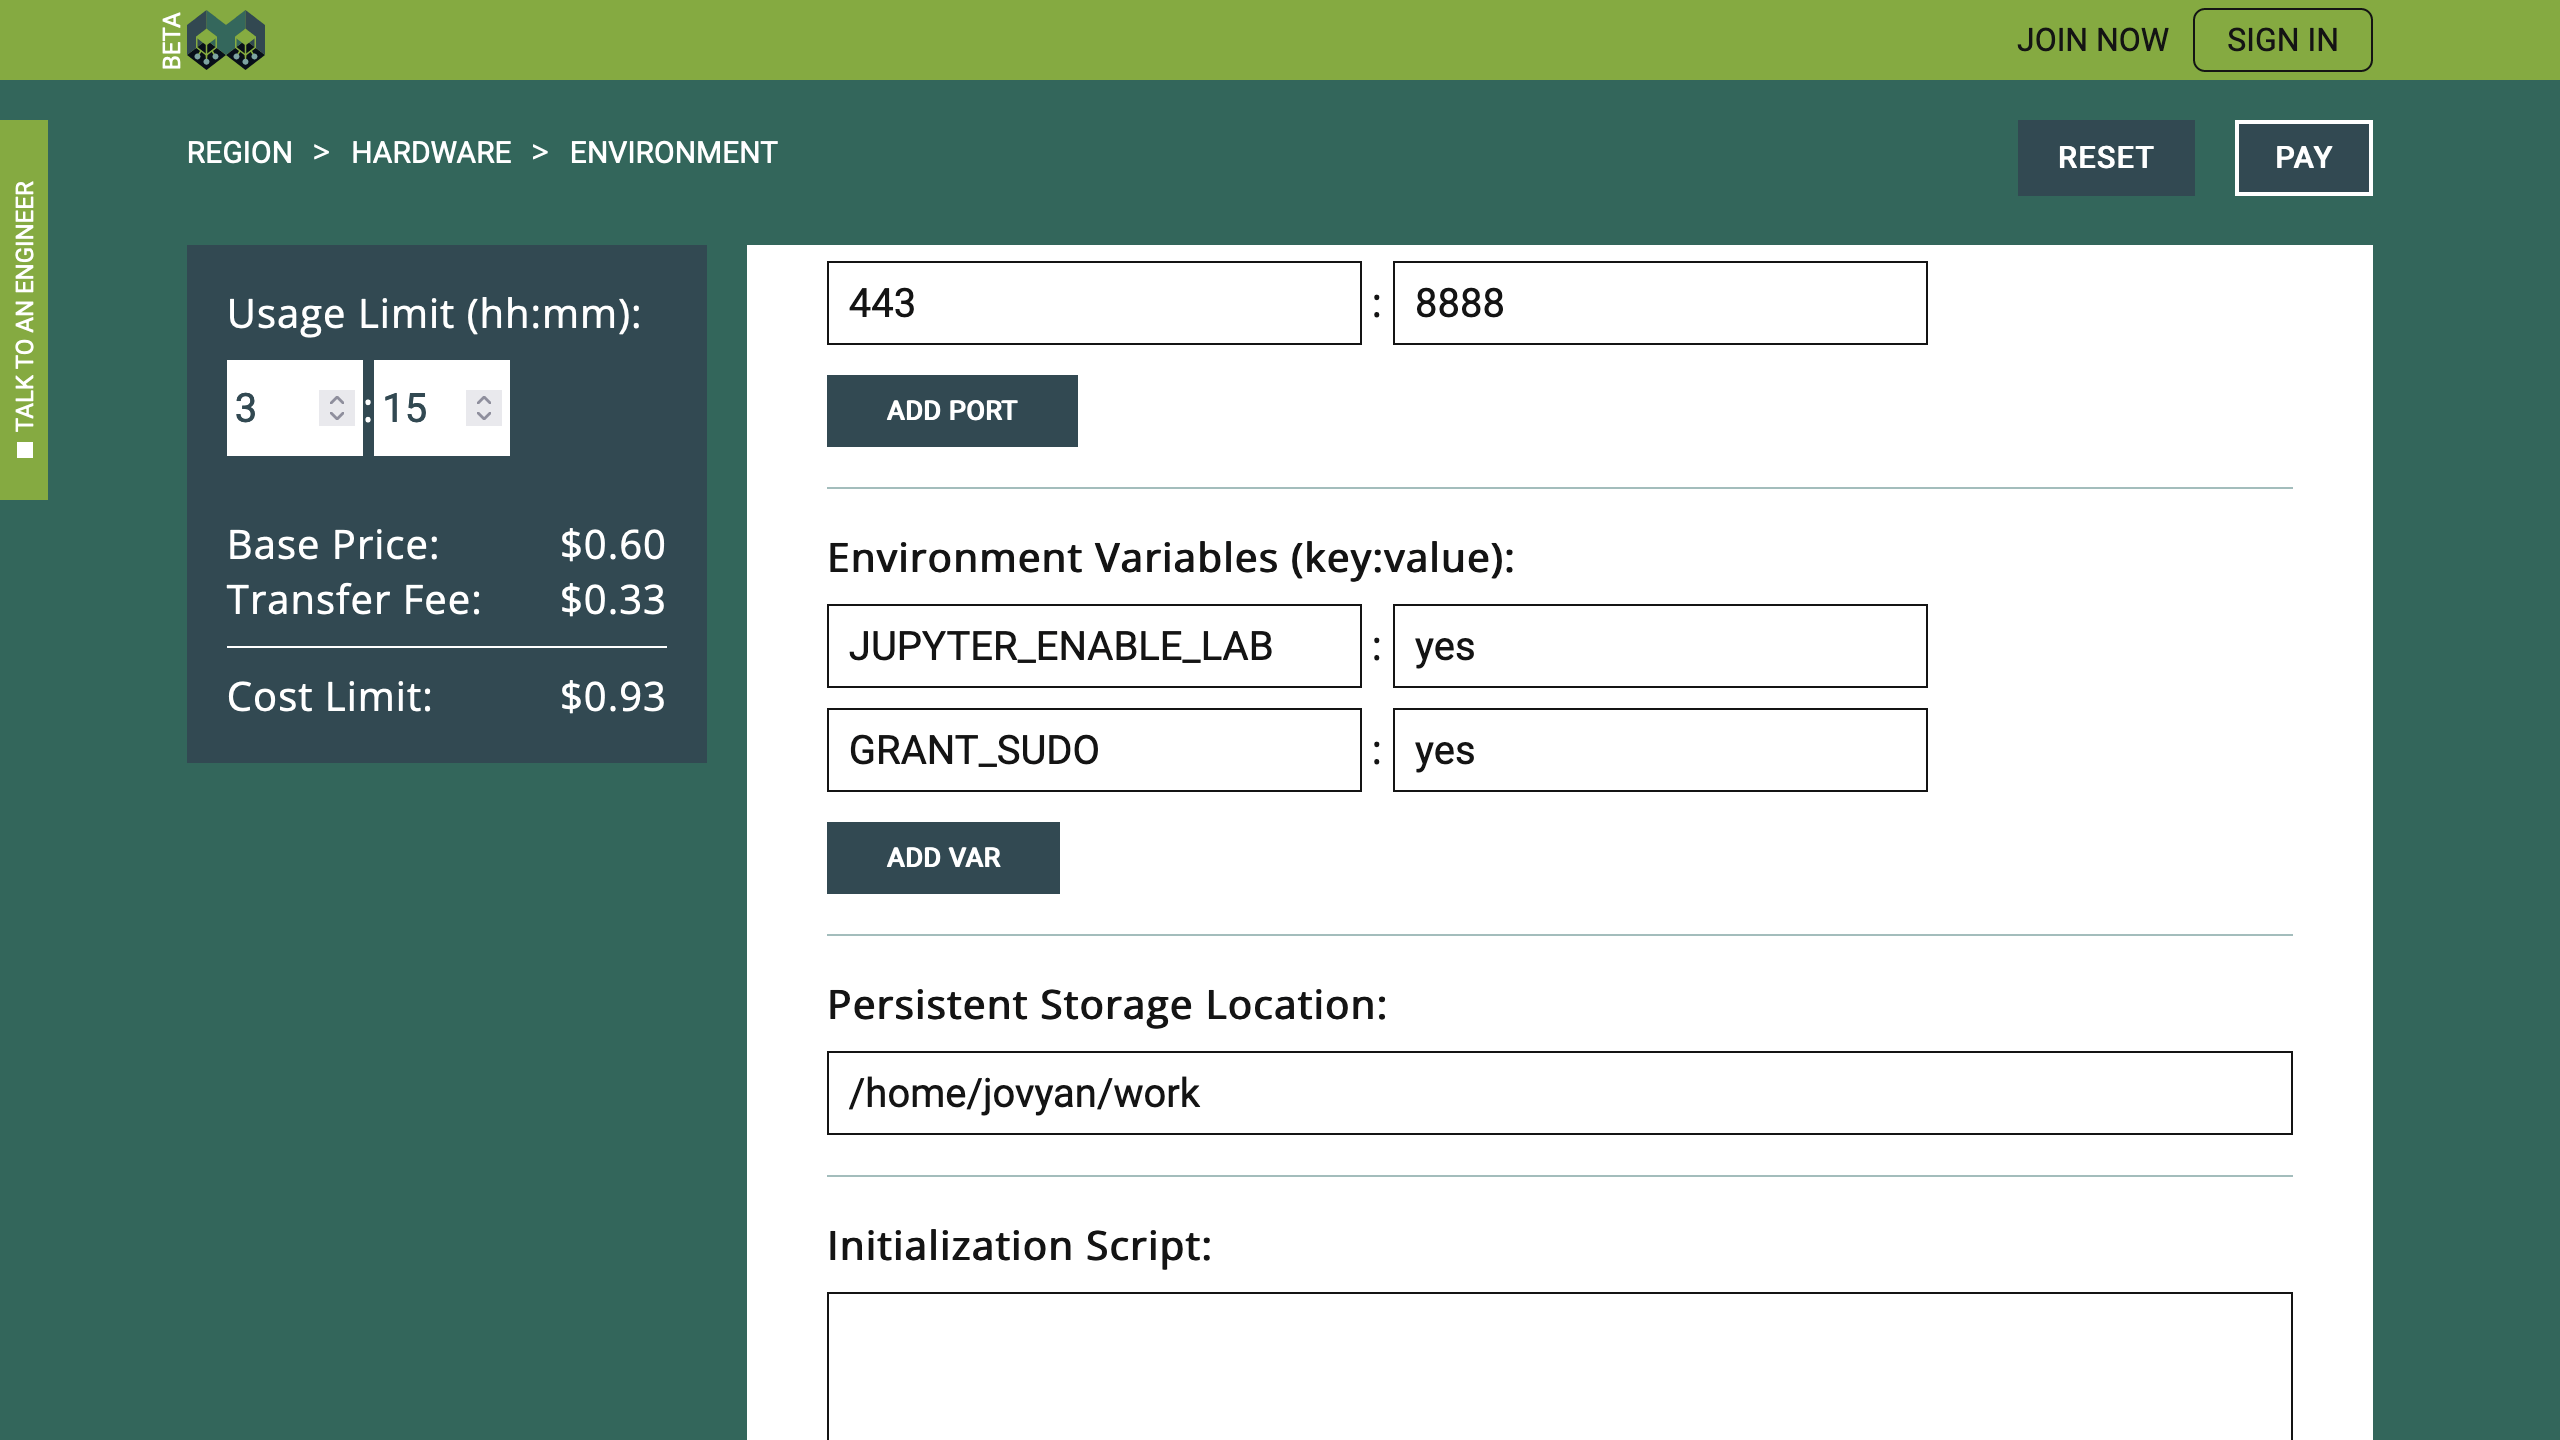Click the ADD VAR button

(943, 858)
